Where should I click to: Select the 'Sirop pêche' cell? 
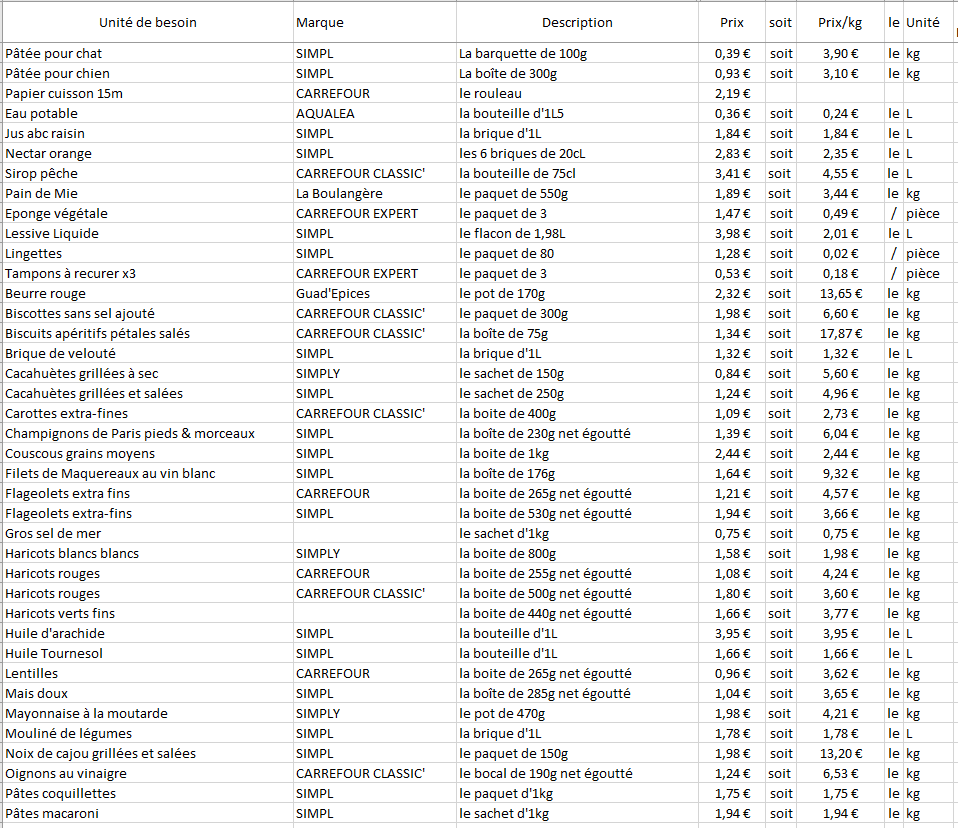(x=148, y=174)
